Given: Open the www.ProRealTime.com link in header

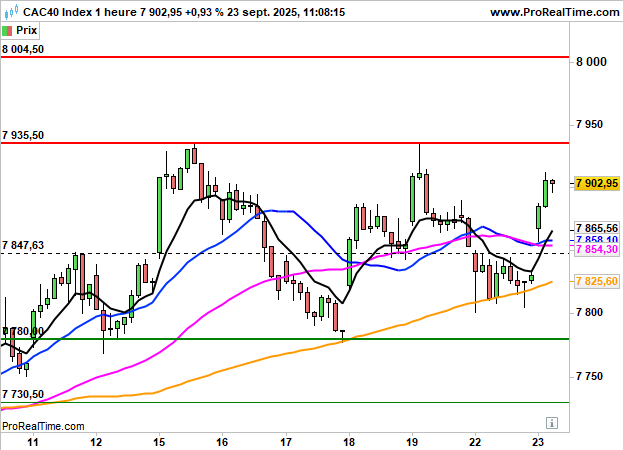Looking at the screenshot, I should pyautogui.click(x=554, y=12).
